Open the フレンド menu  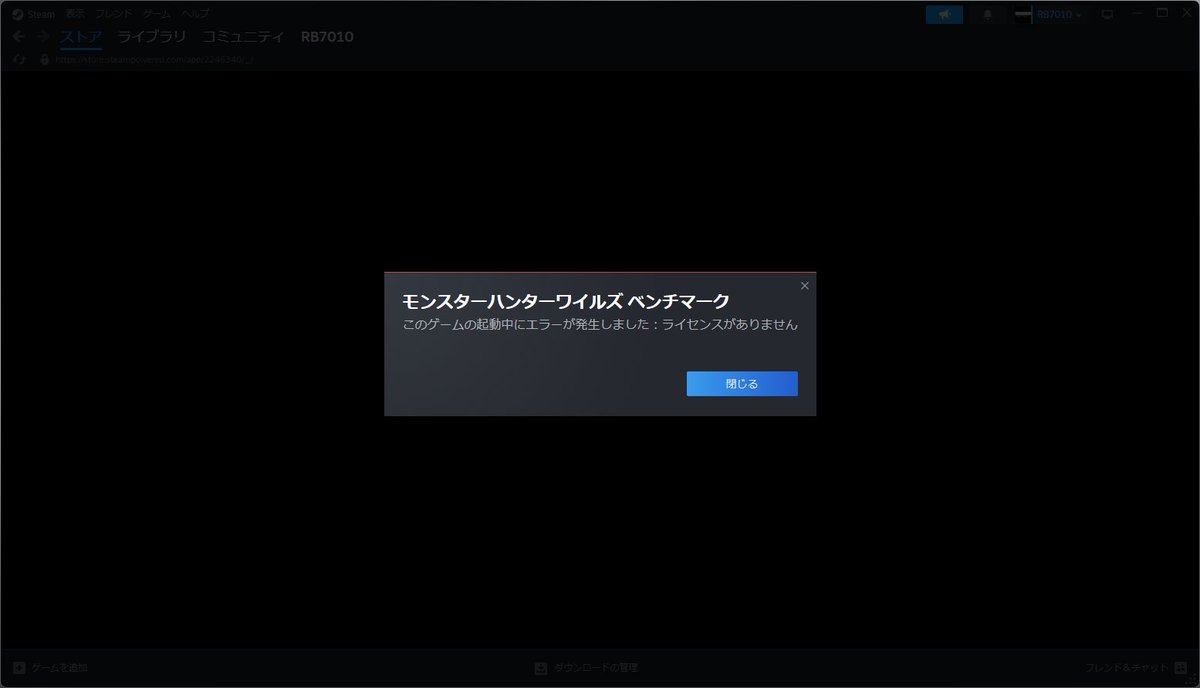pos(113,14)
